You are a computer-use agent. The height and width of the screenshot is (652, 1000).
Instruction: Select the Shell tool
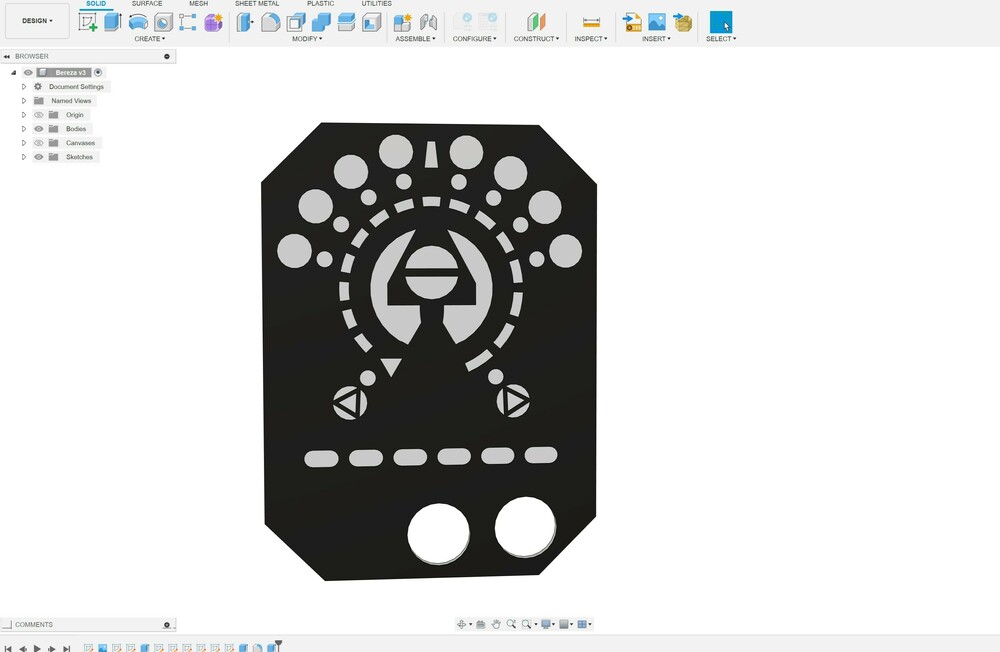click(296, 22)
